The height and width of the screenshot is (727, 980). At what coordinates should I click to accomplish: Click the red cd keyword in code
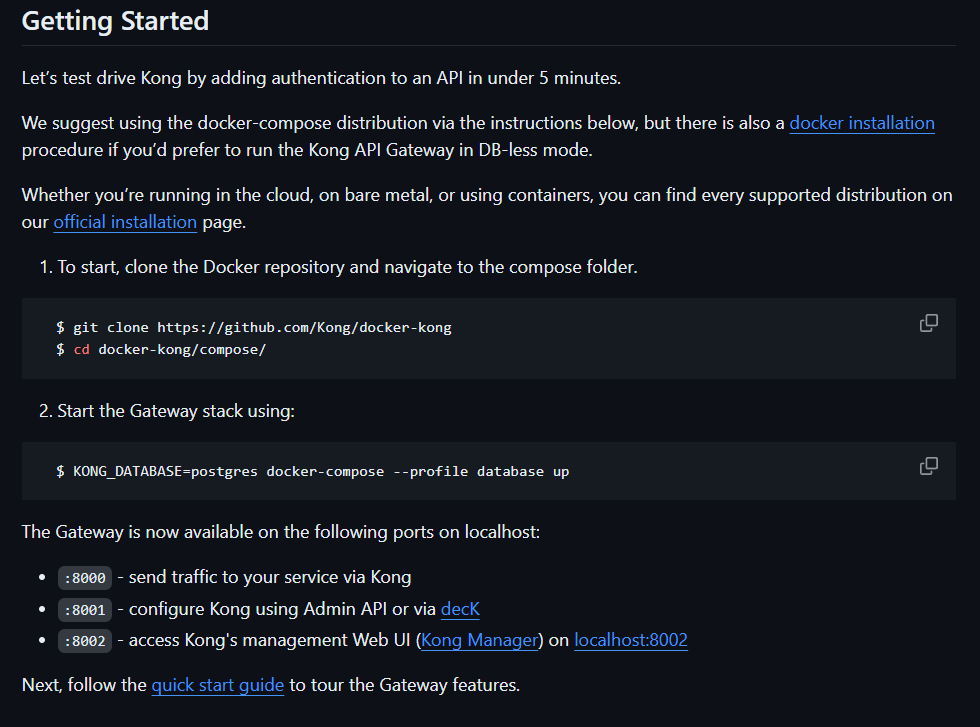point(81,349)
